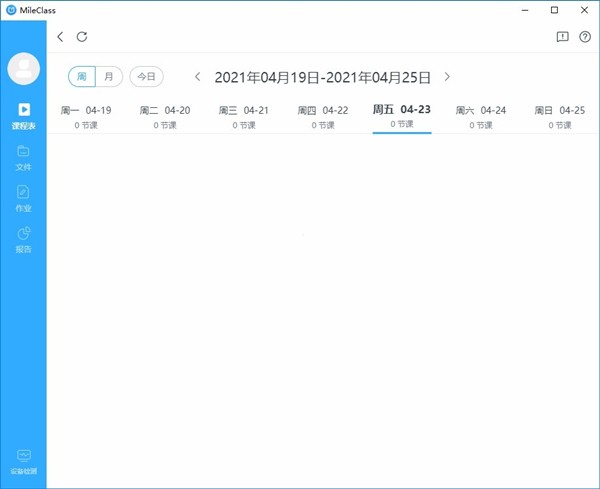The width and height of the screenshot is (600, 489).
Task: Click the refresh icon in toolbar
Action: [x=82, y=37]
